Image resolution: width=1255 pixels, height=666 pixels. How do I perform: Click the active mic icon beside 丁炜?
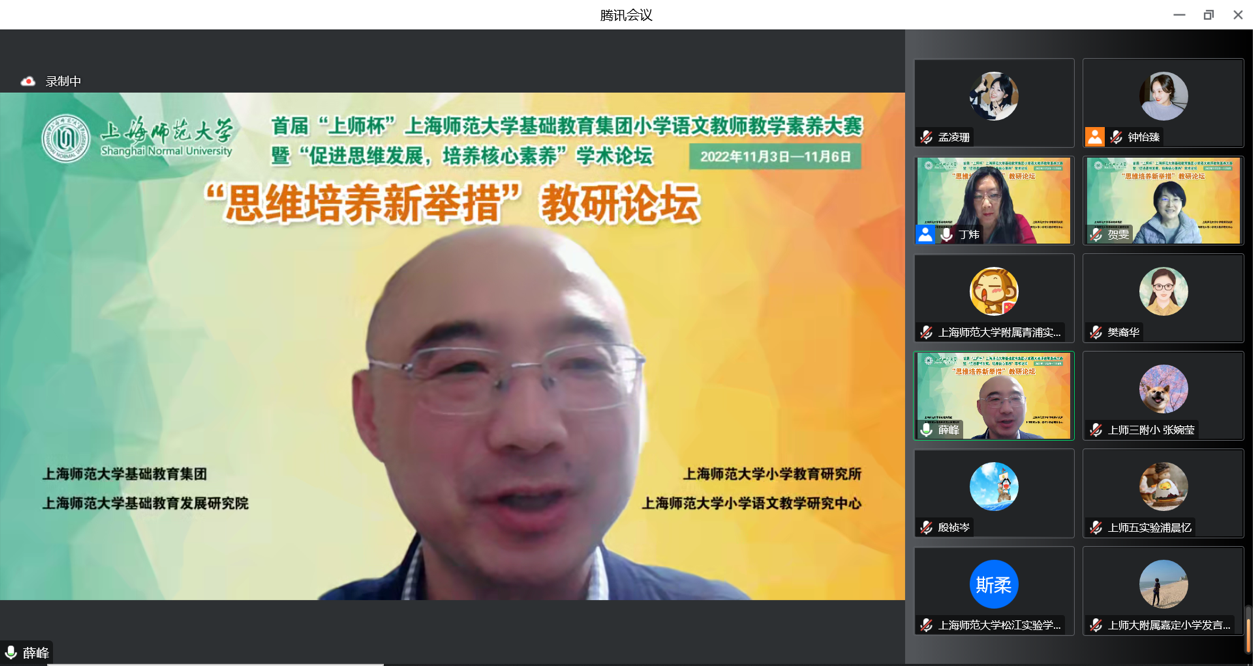946,234
